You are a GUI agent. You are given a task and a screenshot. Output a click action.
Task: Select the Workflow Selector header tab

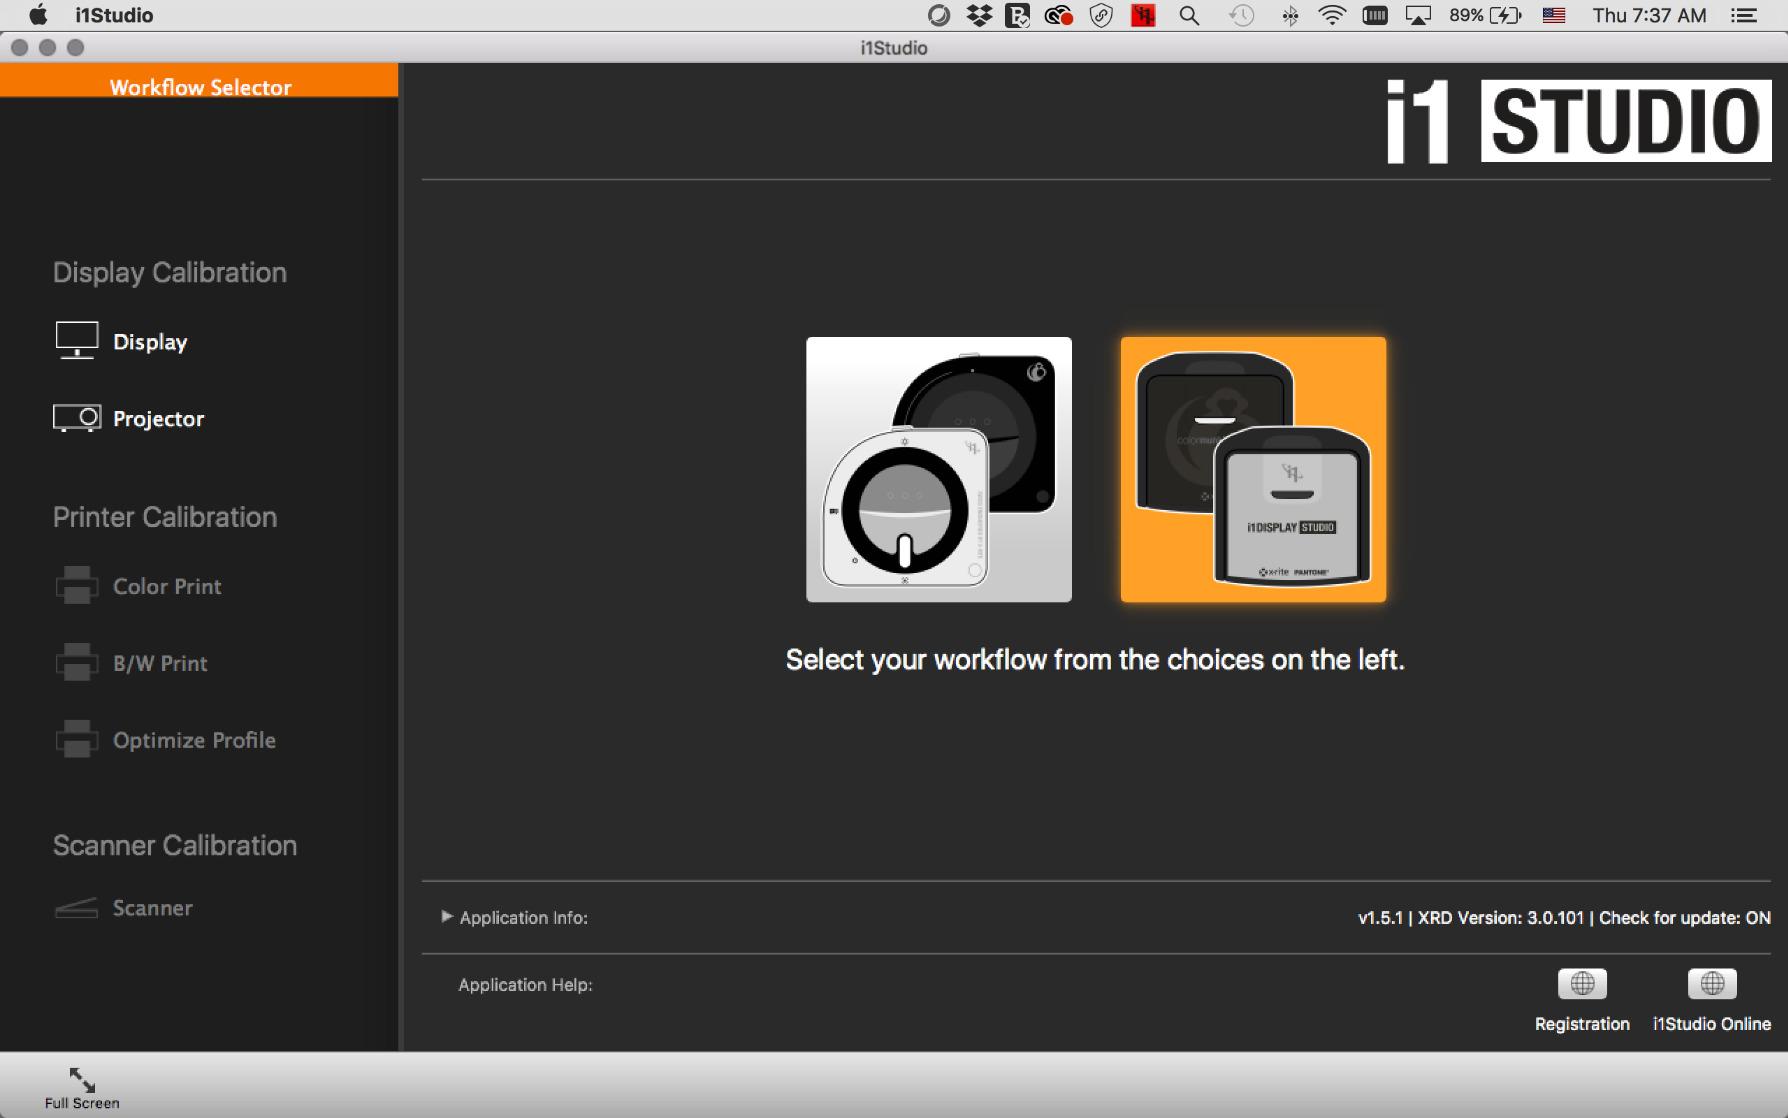[200, 81]
